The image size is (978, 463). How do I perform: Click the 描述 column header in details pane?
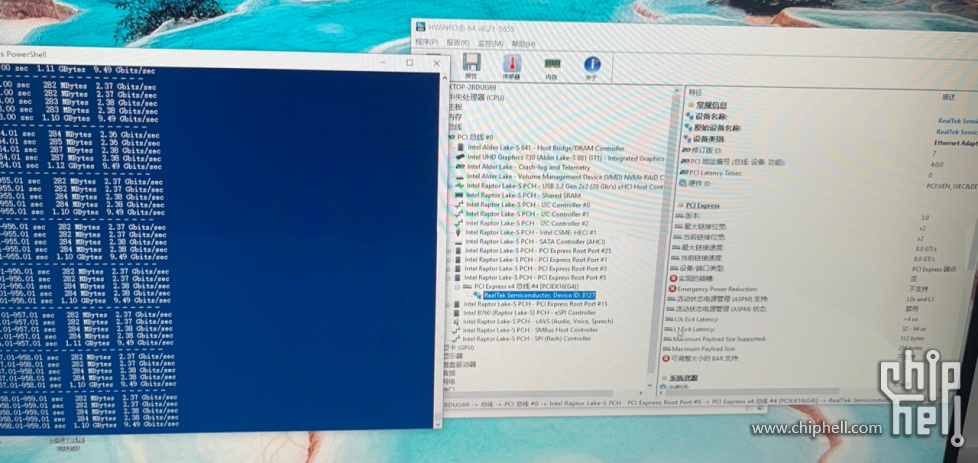(949, 97)
